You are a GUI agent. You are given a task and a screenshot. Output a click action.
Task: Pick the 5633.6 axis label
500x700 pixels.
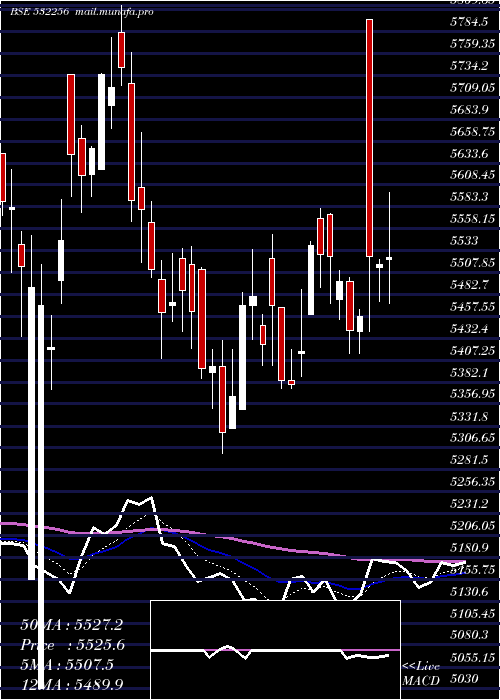469,153
